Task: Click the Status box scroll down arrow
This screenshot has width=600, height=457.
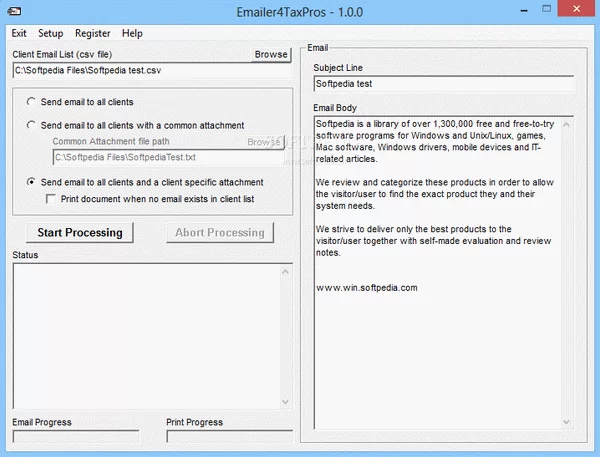Action: click(285, 402)
